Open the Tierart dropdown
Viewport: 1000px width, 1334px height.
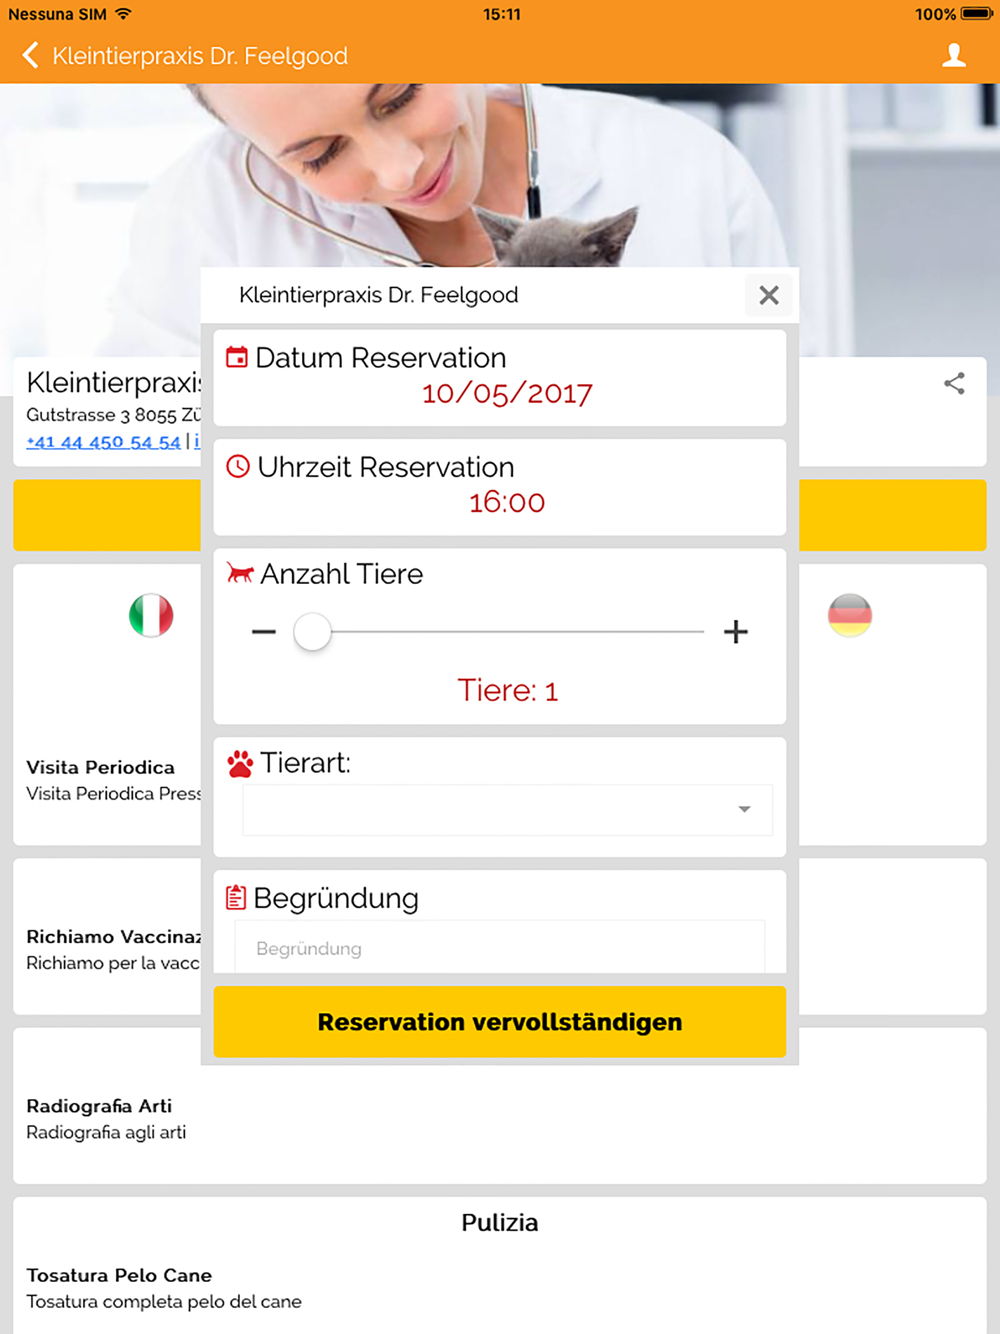point(507,810)
